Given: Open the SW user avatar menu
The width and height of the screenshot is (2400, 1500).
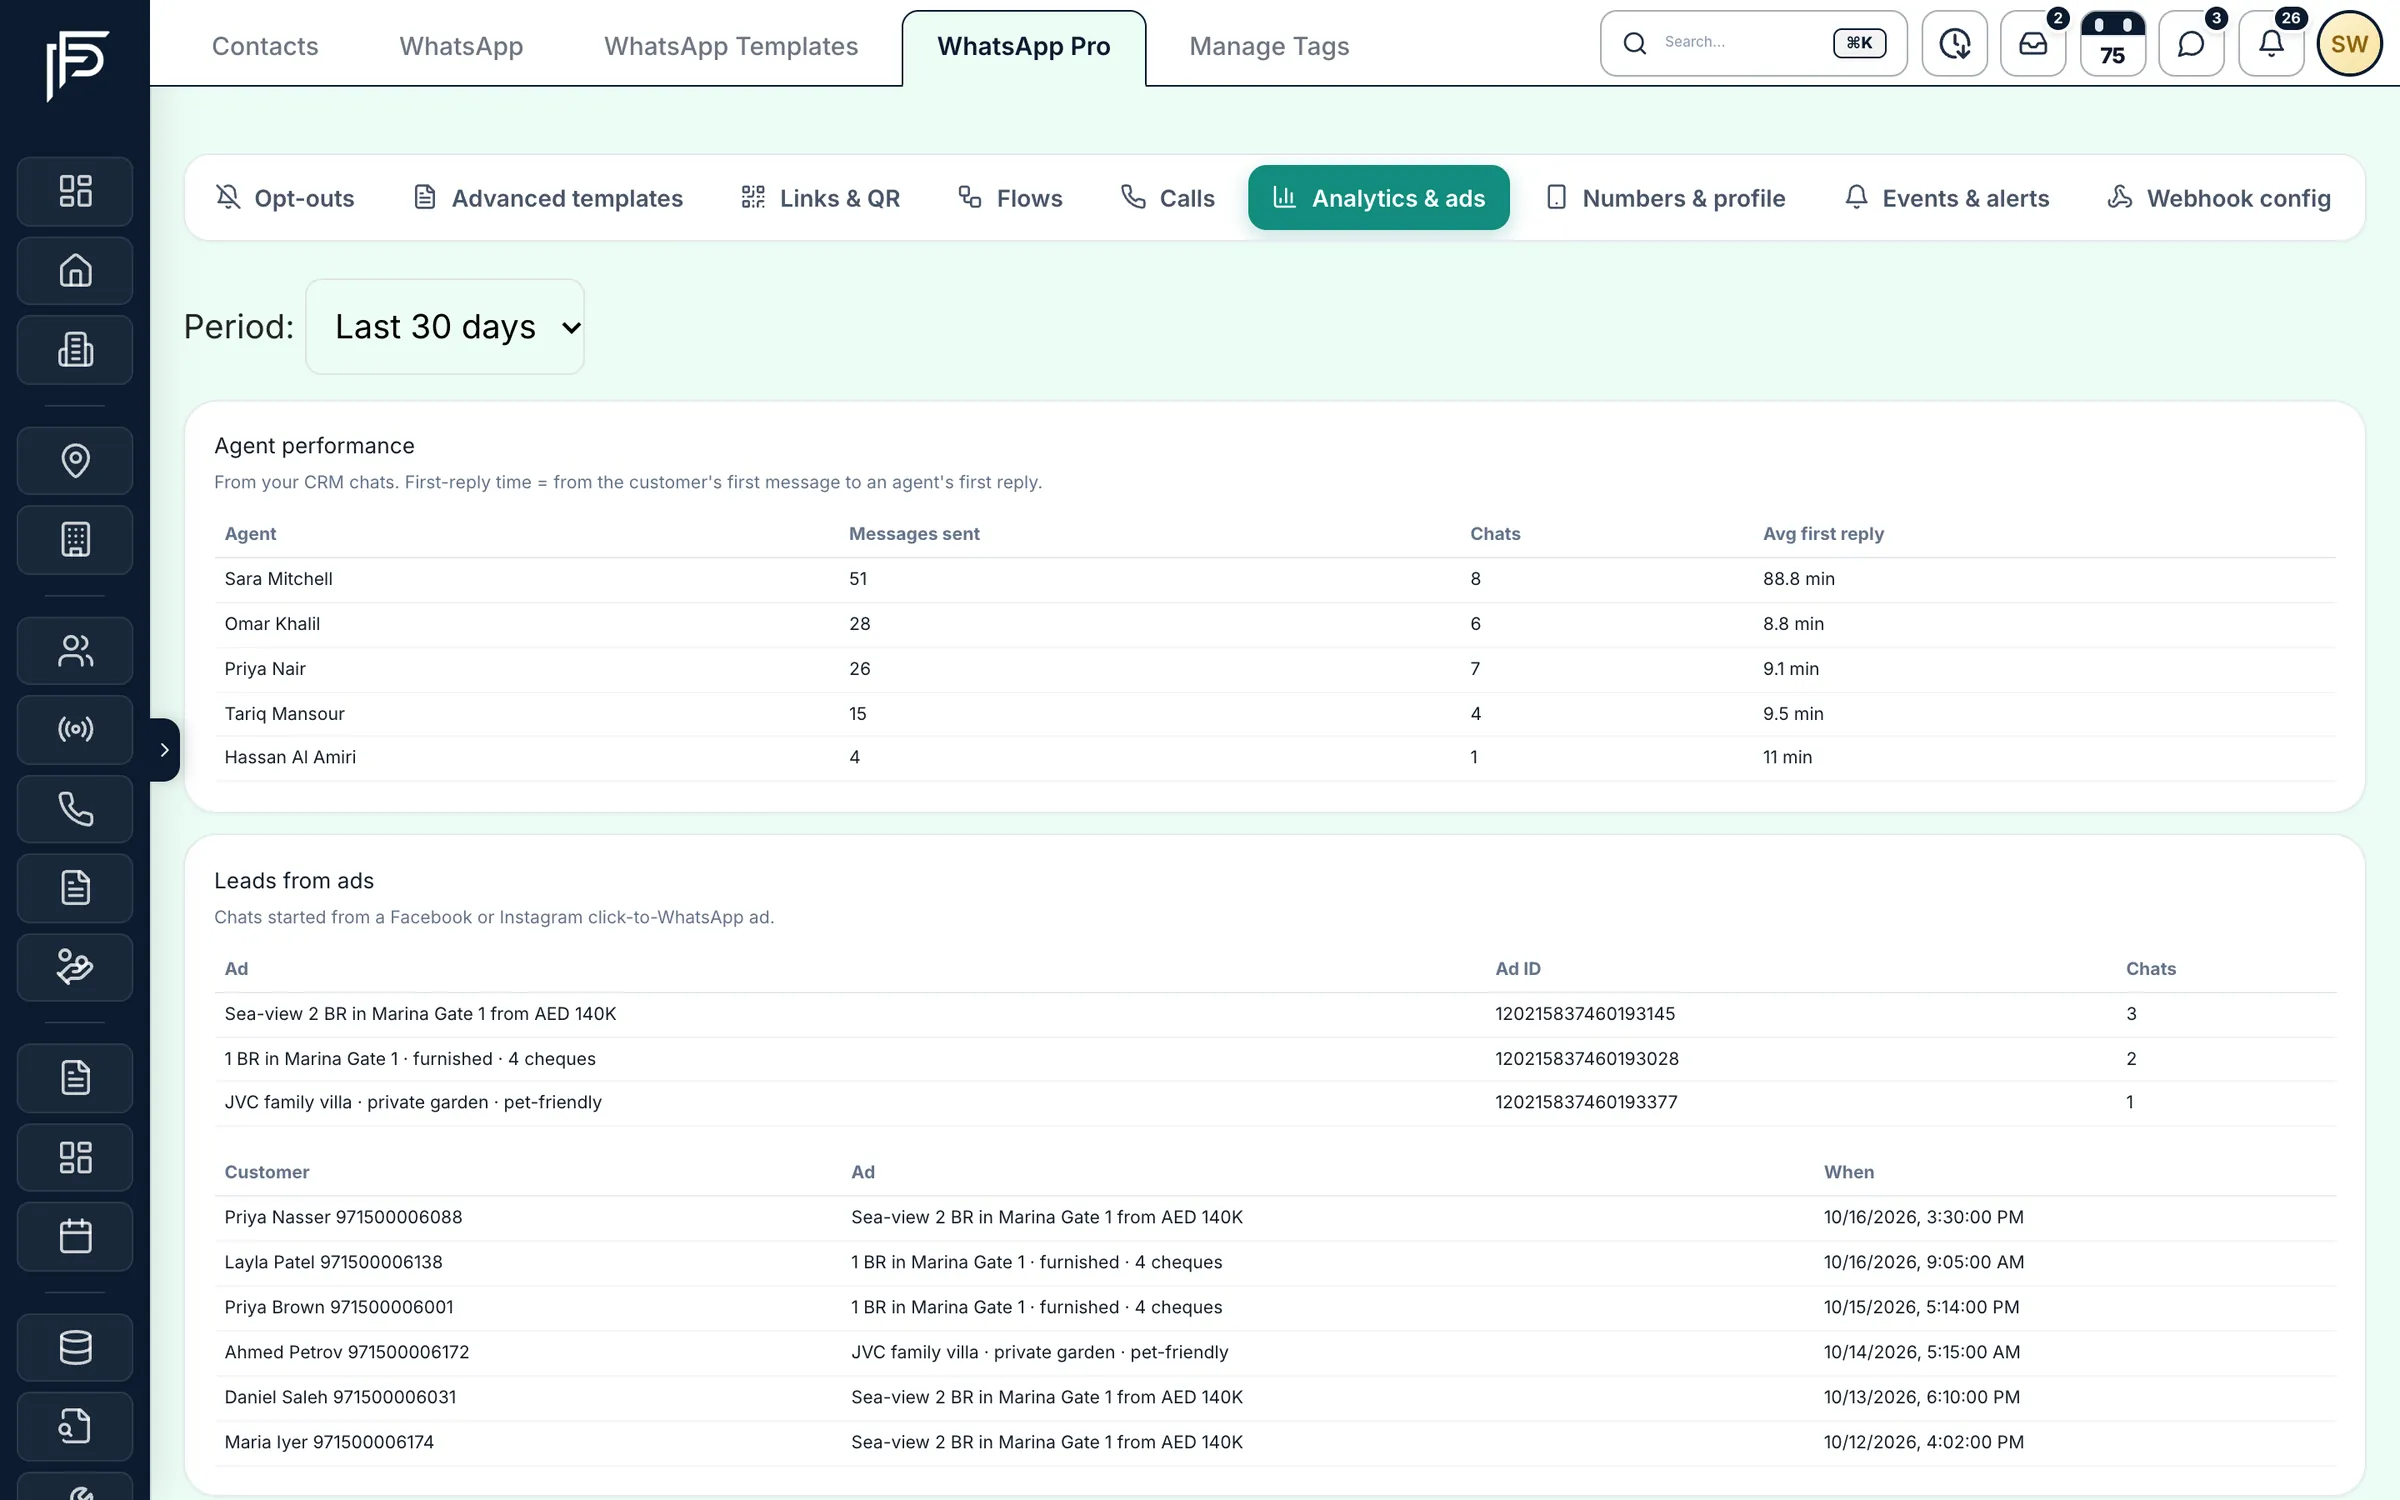Looking at the screenshot, I should coord(2349,43).
